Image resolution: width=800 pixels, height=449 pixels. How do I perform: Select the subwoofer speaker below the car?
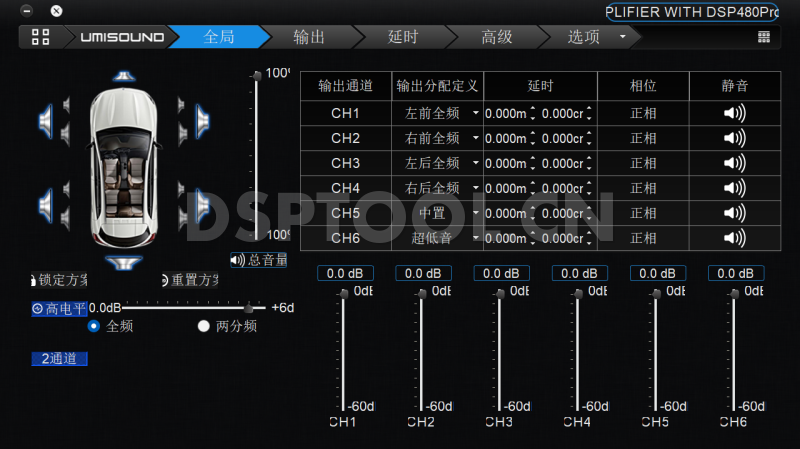coord(123,263)
